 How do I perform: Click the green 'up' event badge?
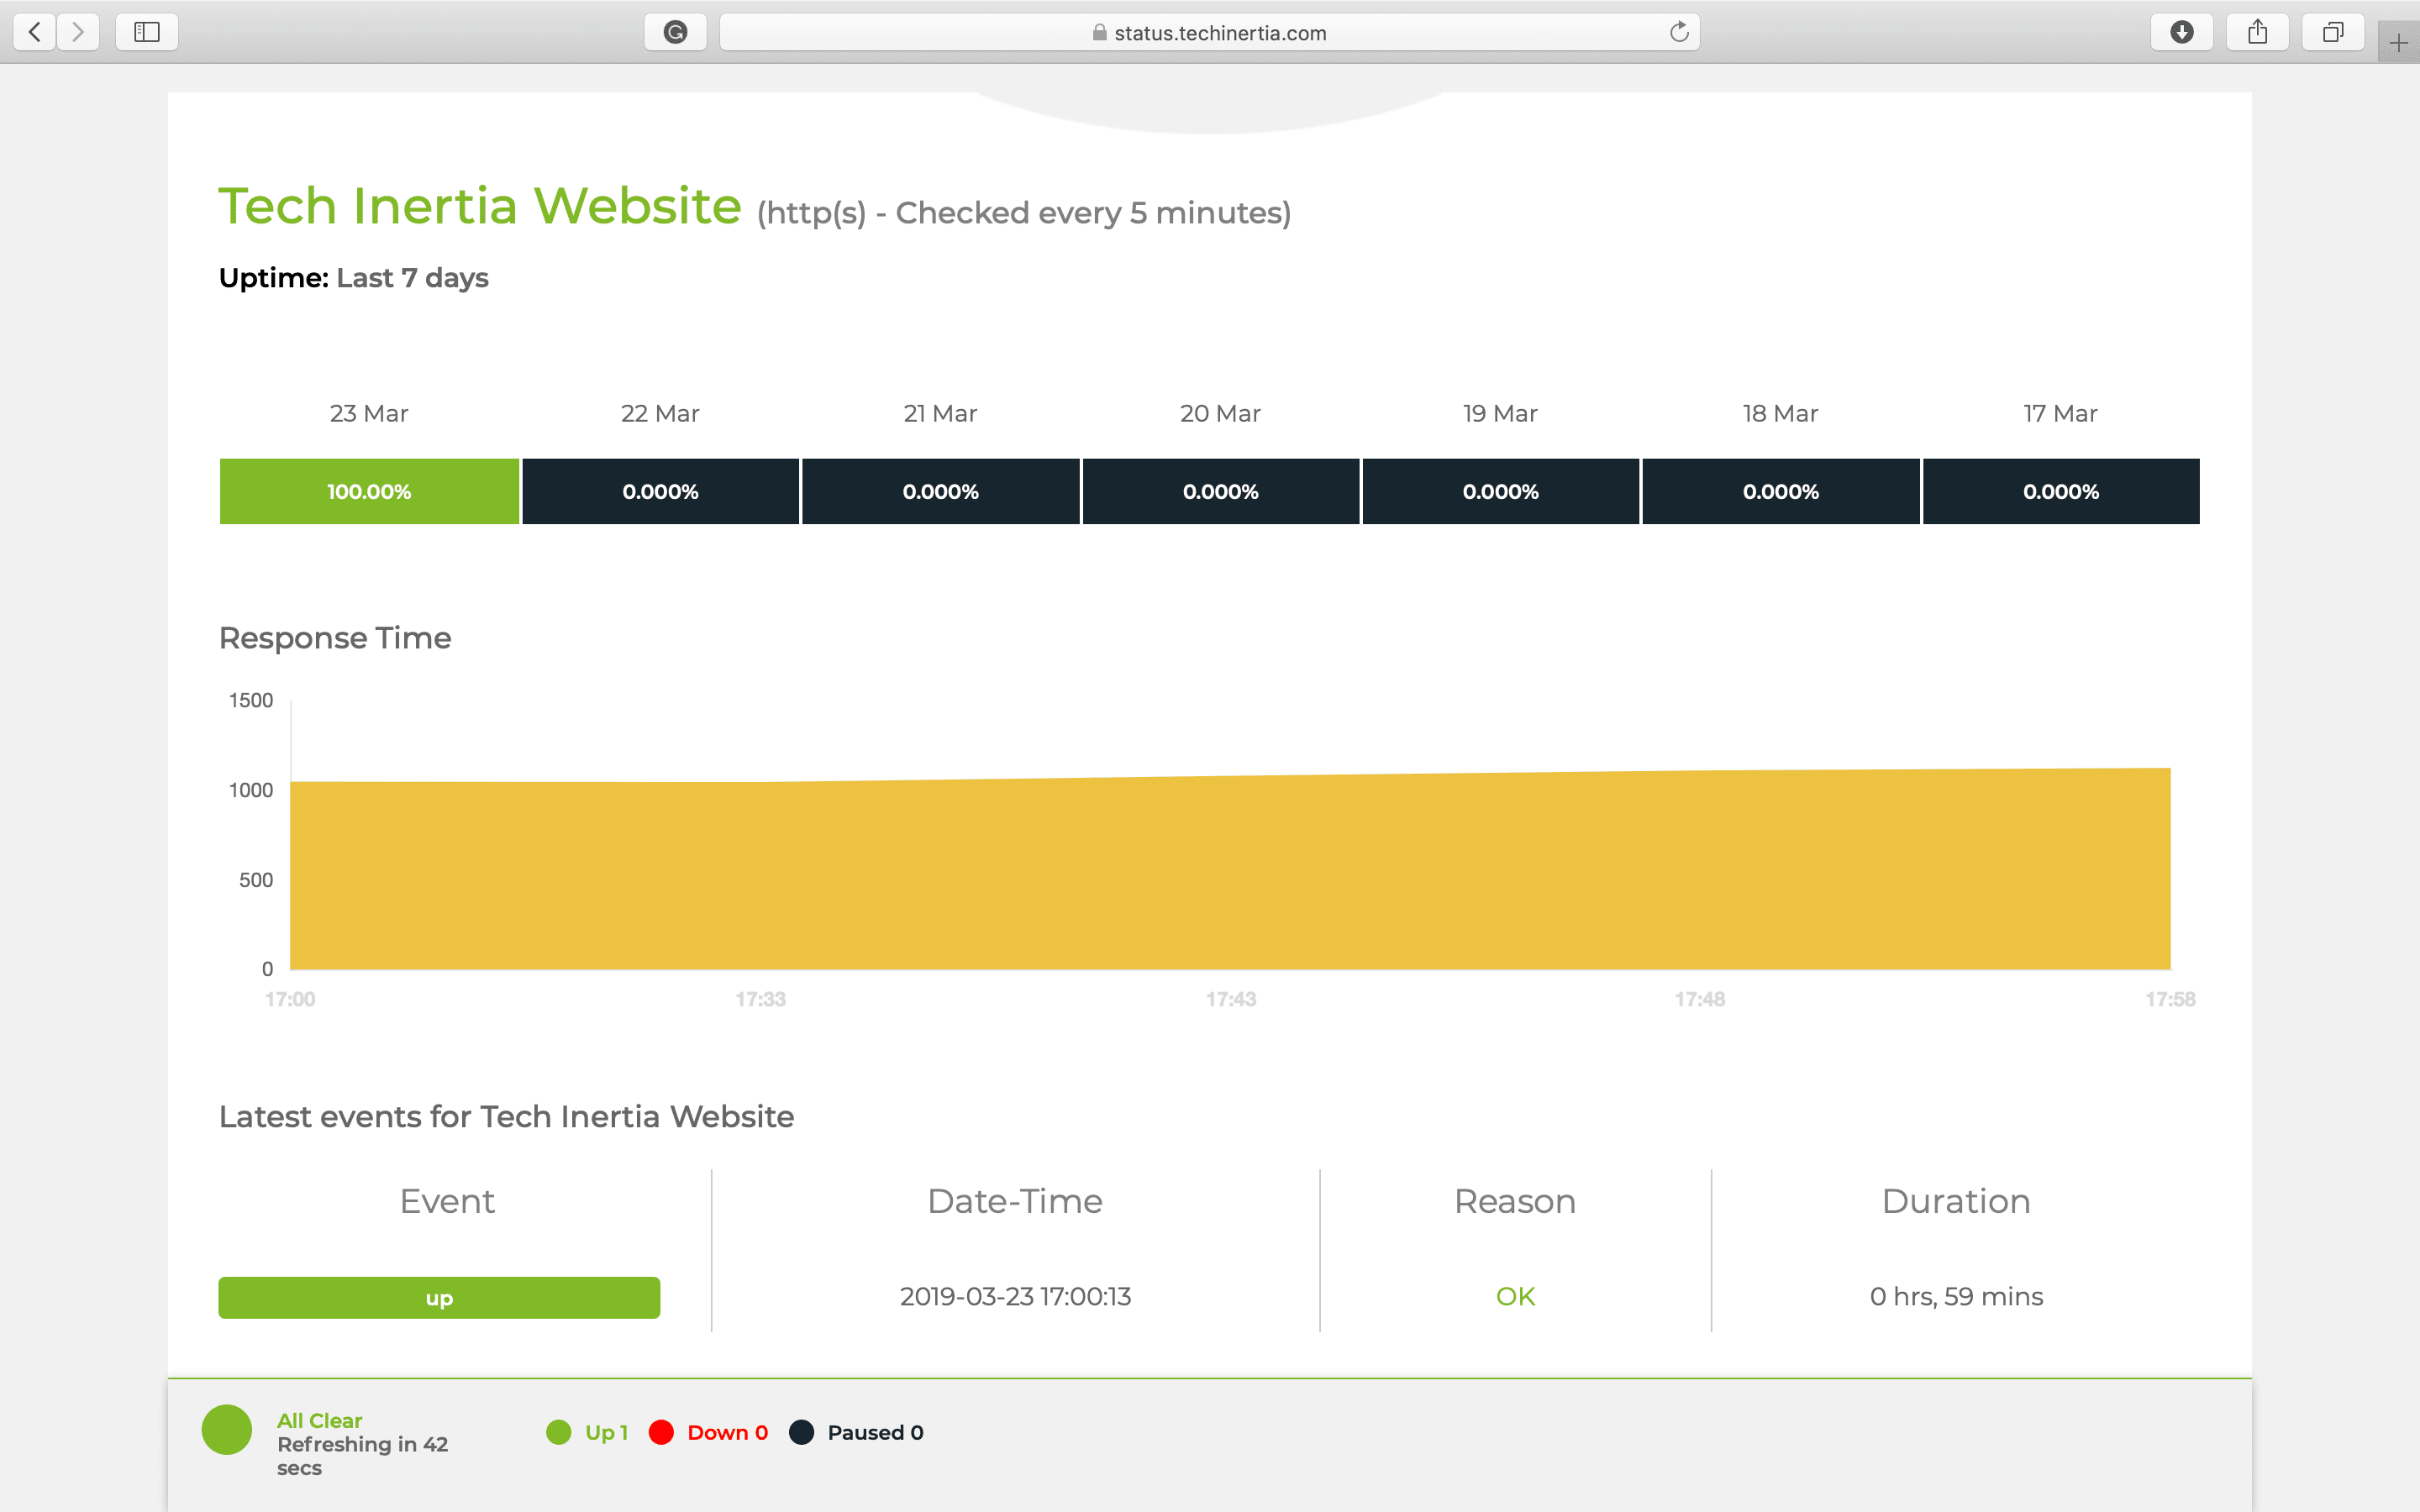(x=439, y=1298)
